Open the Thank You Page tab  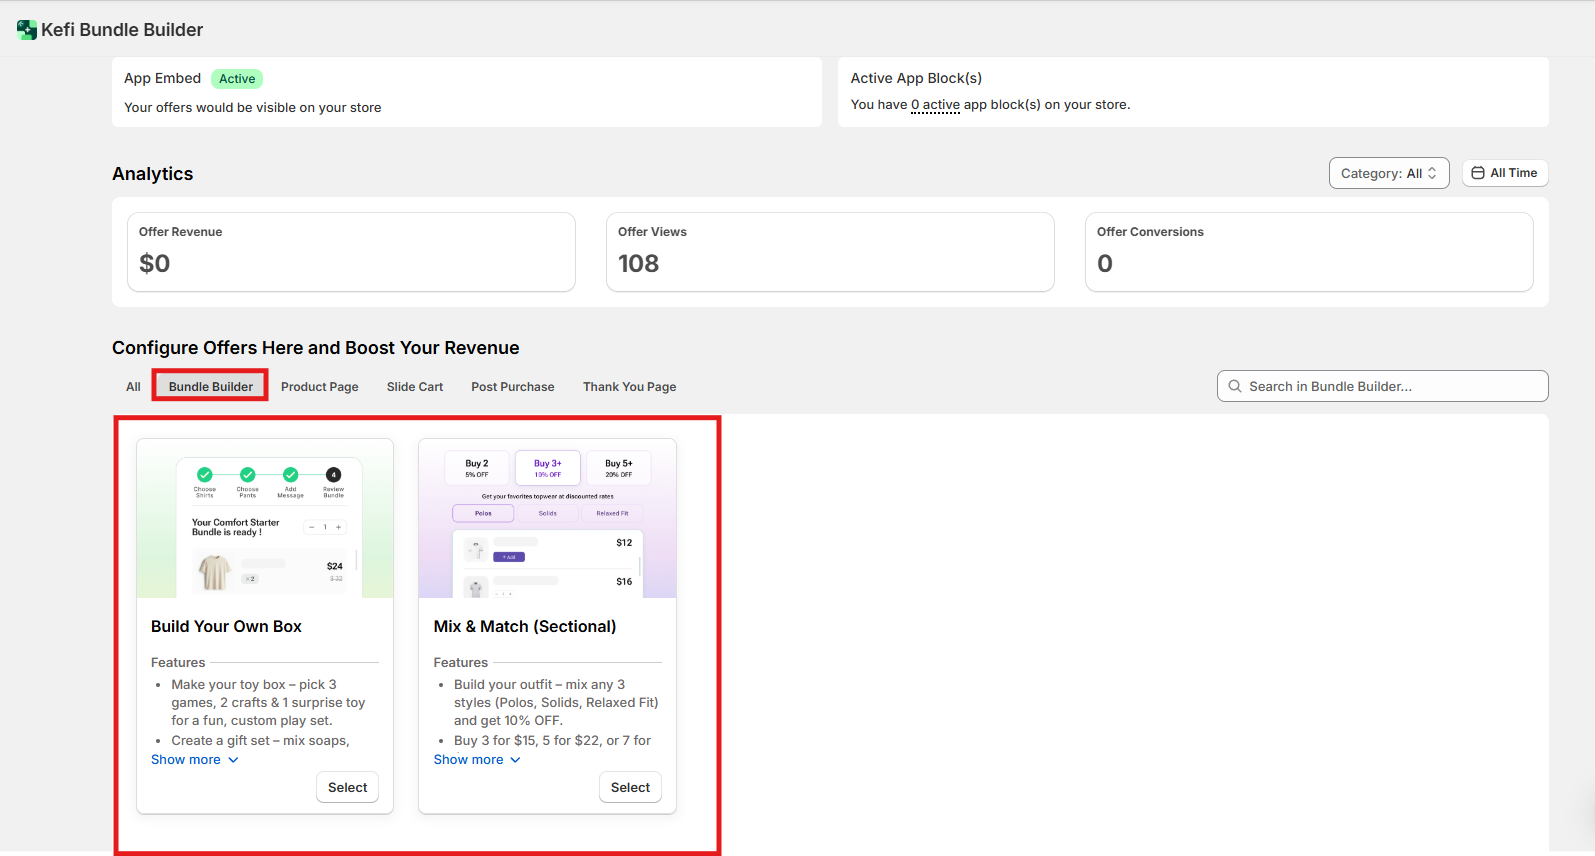point(629,387)
